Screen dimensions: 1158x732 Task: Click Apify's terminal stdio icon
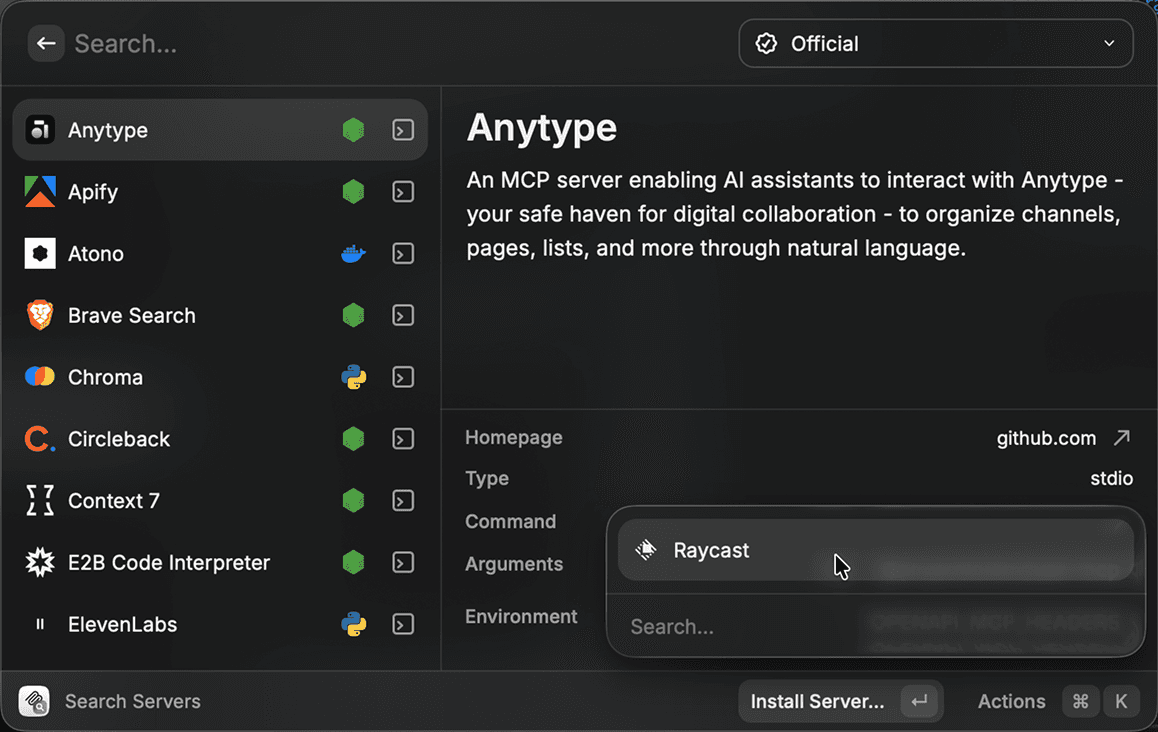click(x=402, y=192)
